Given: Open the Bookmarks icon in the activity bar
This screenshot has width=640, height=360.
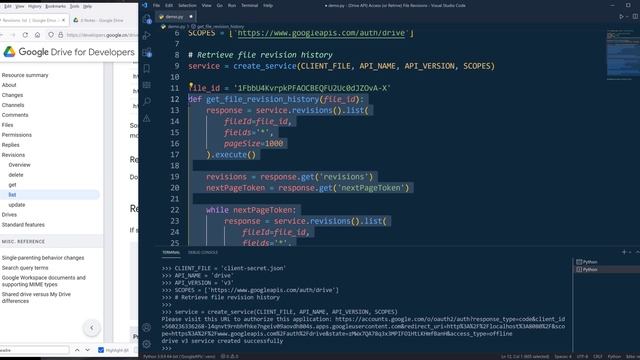Looking at the screenshot, I should 147,69.
